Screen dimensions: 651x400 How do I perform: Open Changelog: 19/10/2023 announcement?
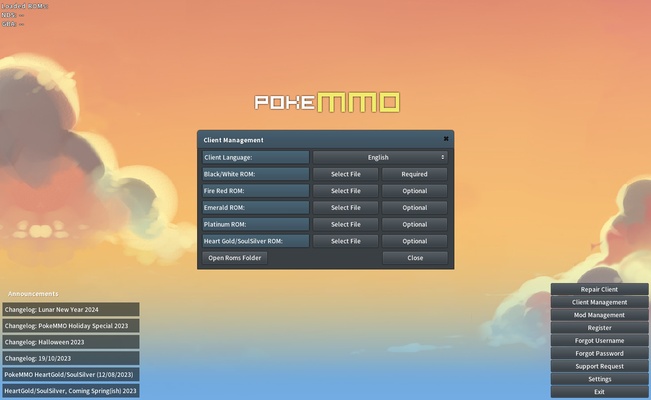click(71, 358)
